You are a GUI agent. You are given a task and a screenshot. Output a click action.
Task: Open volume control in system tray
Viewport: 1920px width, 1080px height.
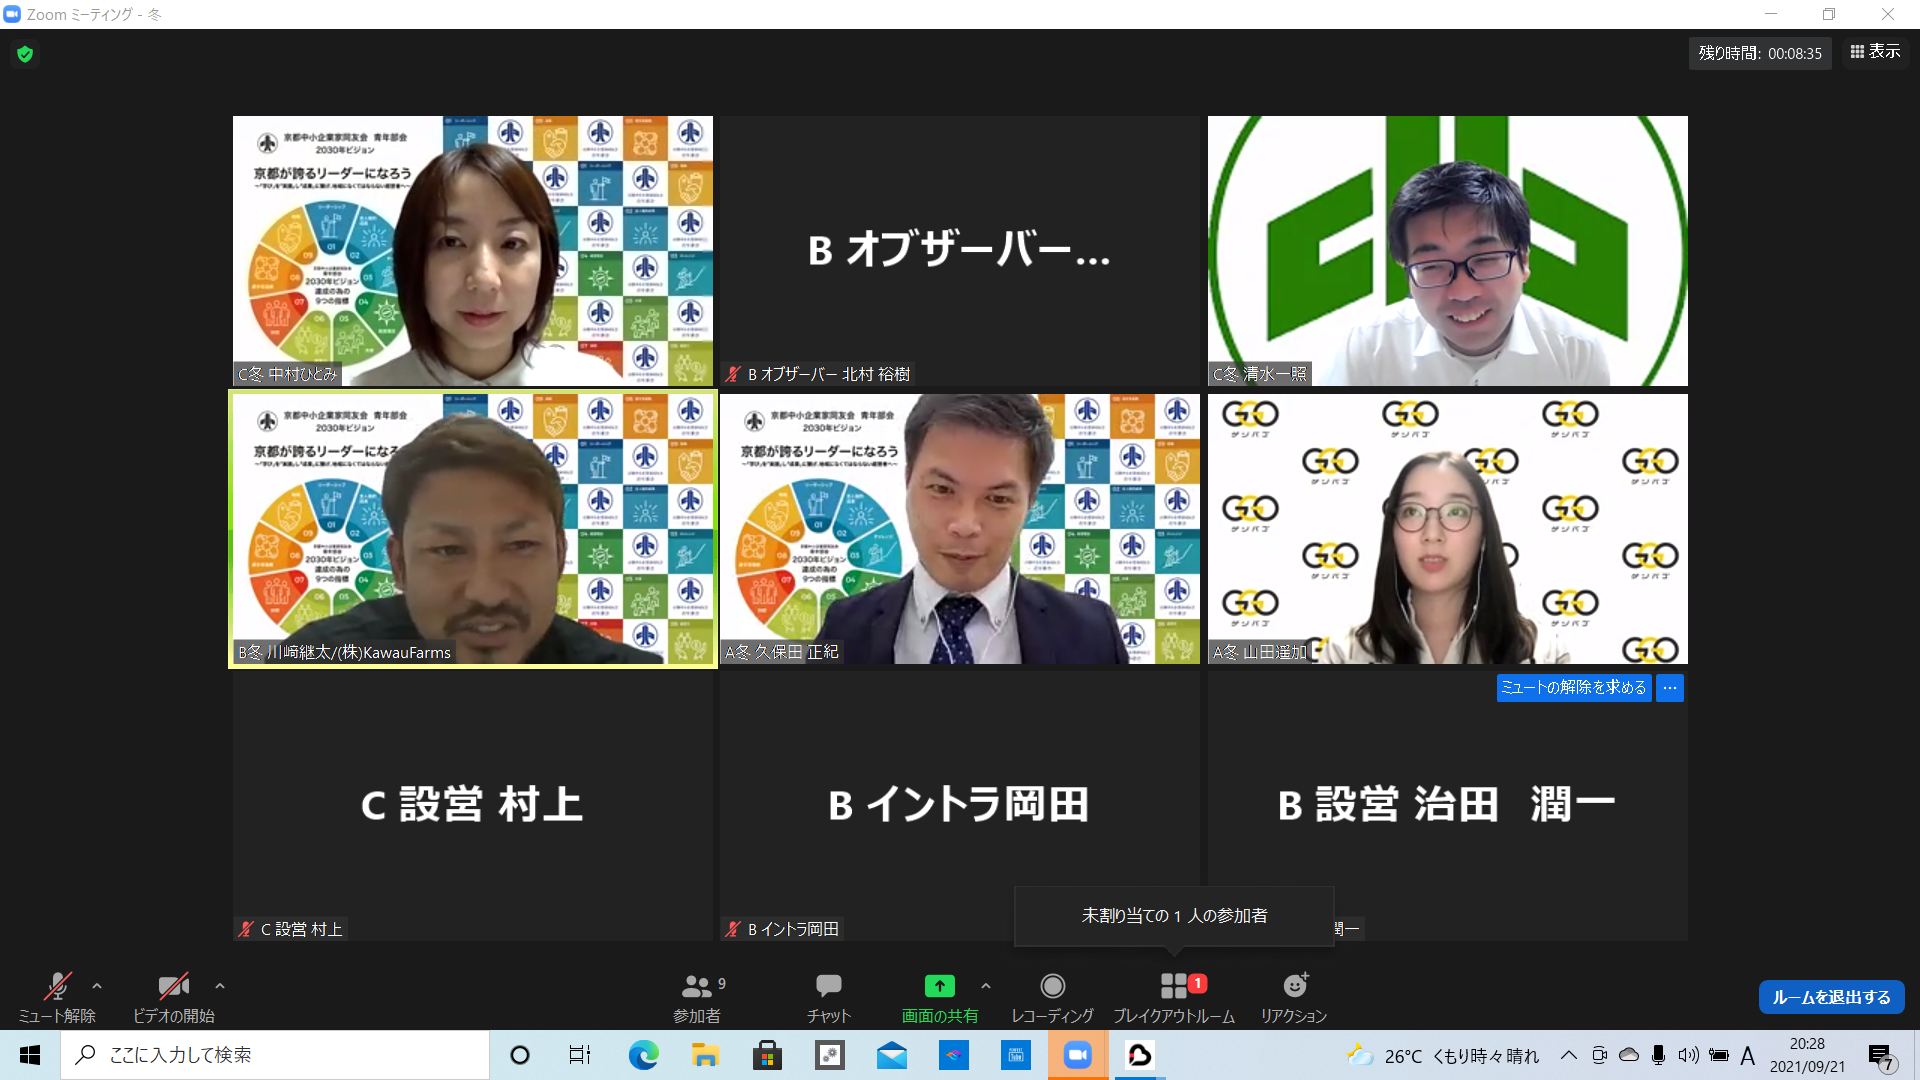pyautogui.click(x=1689, y=1055)
